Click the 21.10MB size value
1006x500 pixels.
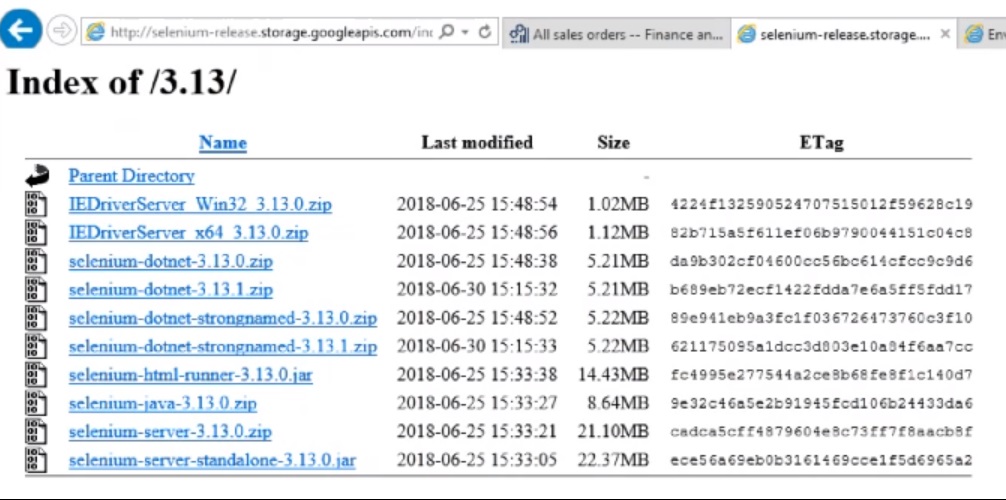(x=613, y=431)
